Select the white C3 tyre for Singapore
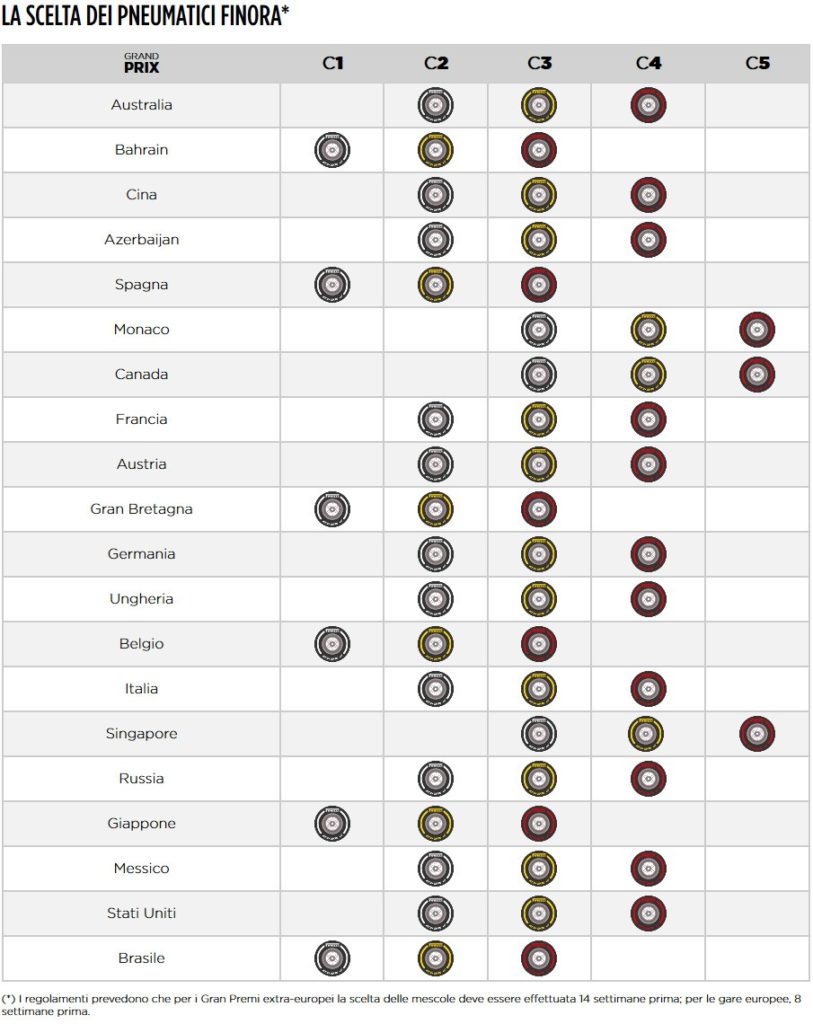The width and height of the screenshot is (813, 1024). 539,734
